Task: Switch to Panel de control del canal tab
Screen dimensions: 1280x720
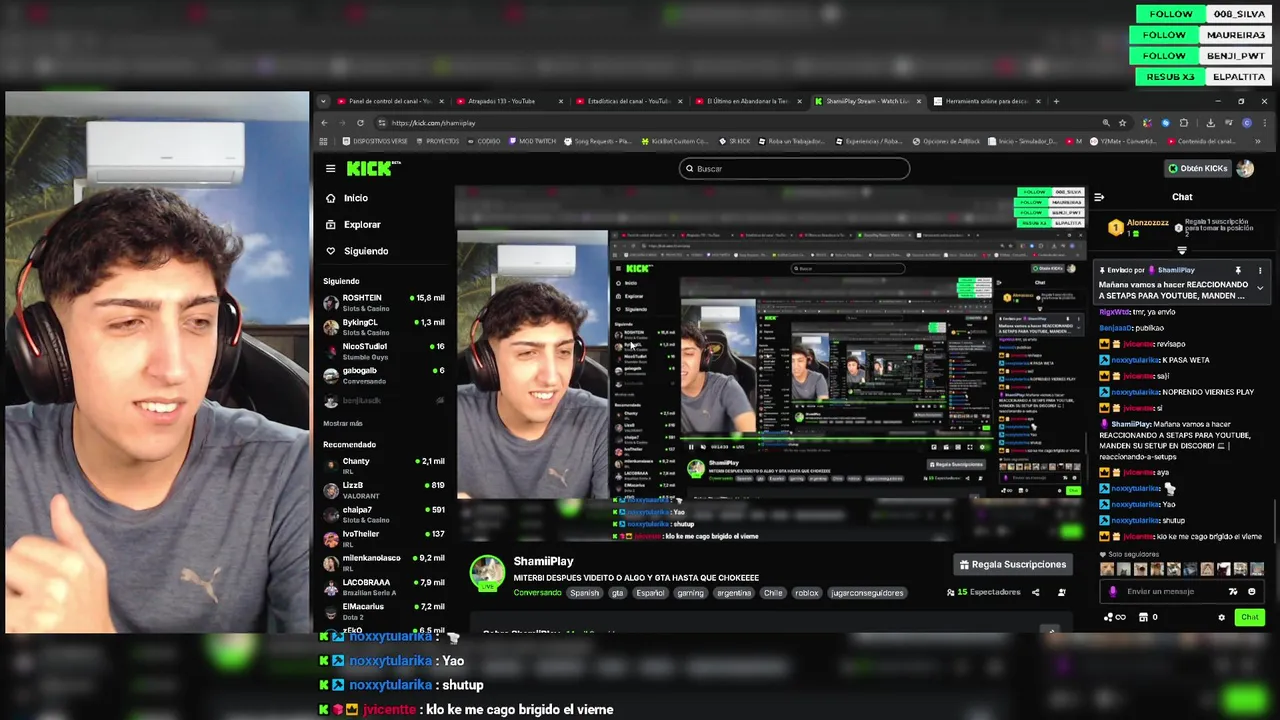Action: pyautogui.click(x=391, y=101)
